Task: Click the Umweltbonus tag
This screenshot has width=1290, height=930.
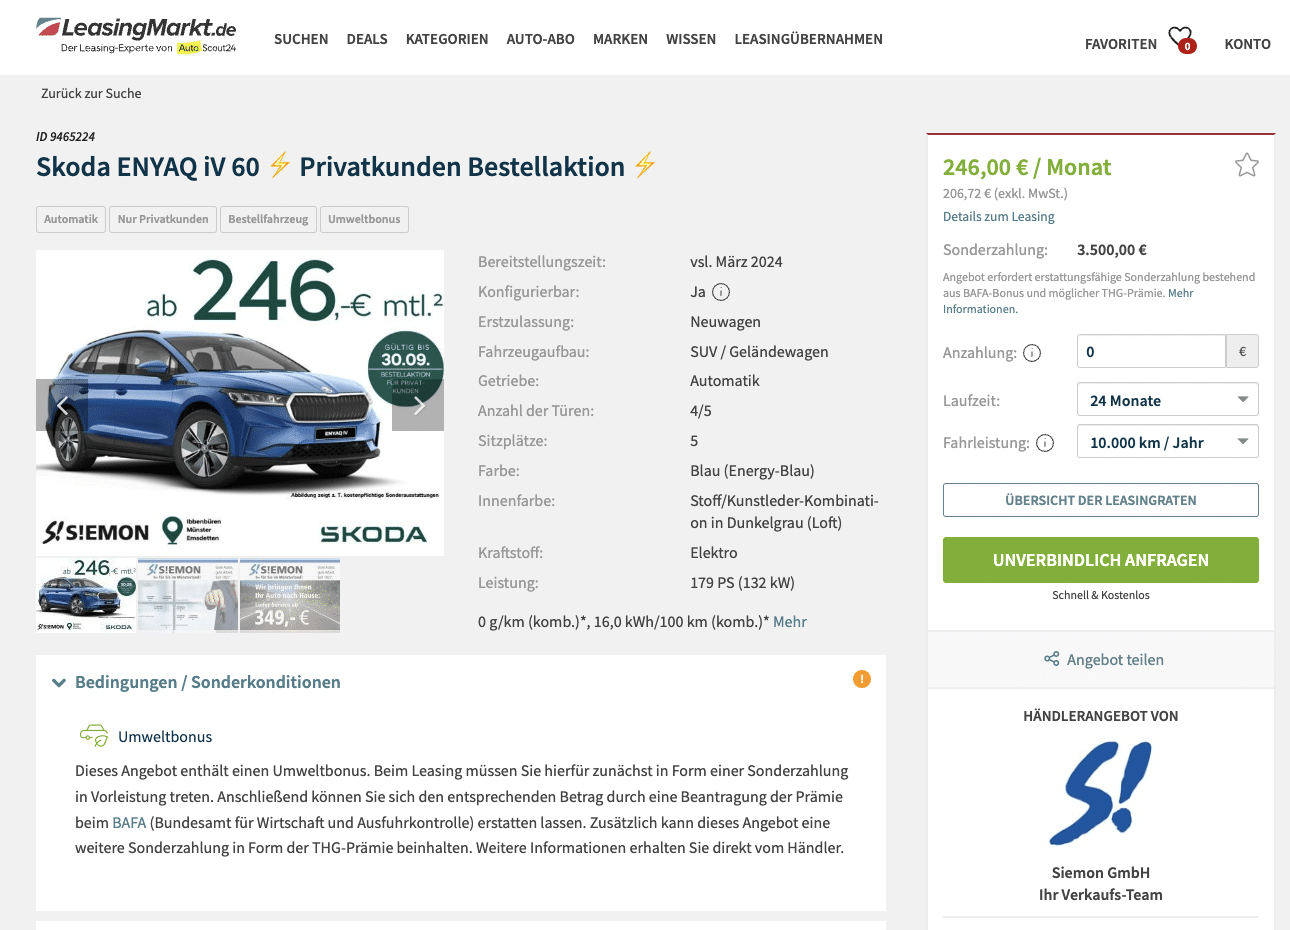Action: pos(364,219)
